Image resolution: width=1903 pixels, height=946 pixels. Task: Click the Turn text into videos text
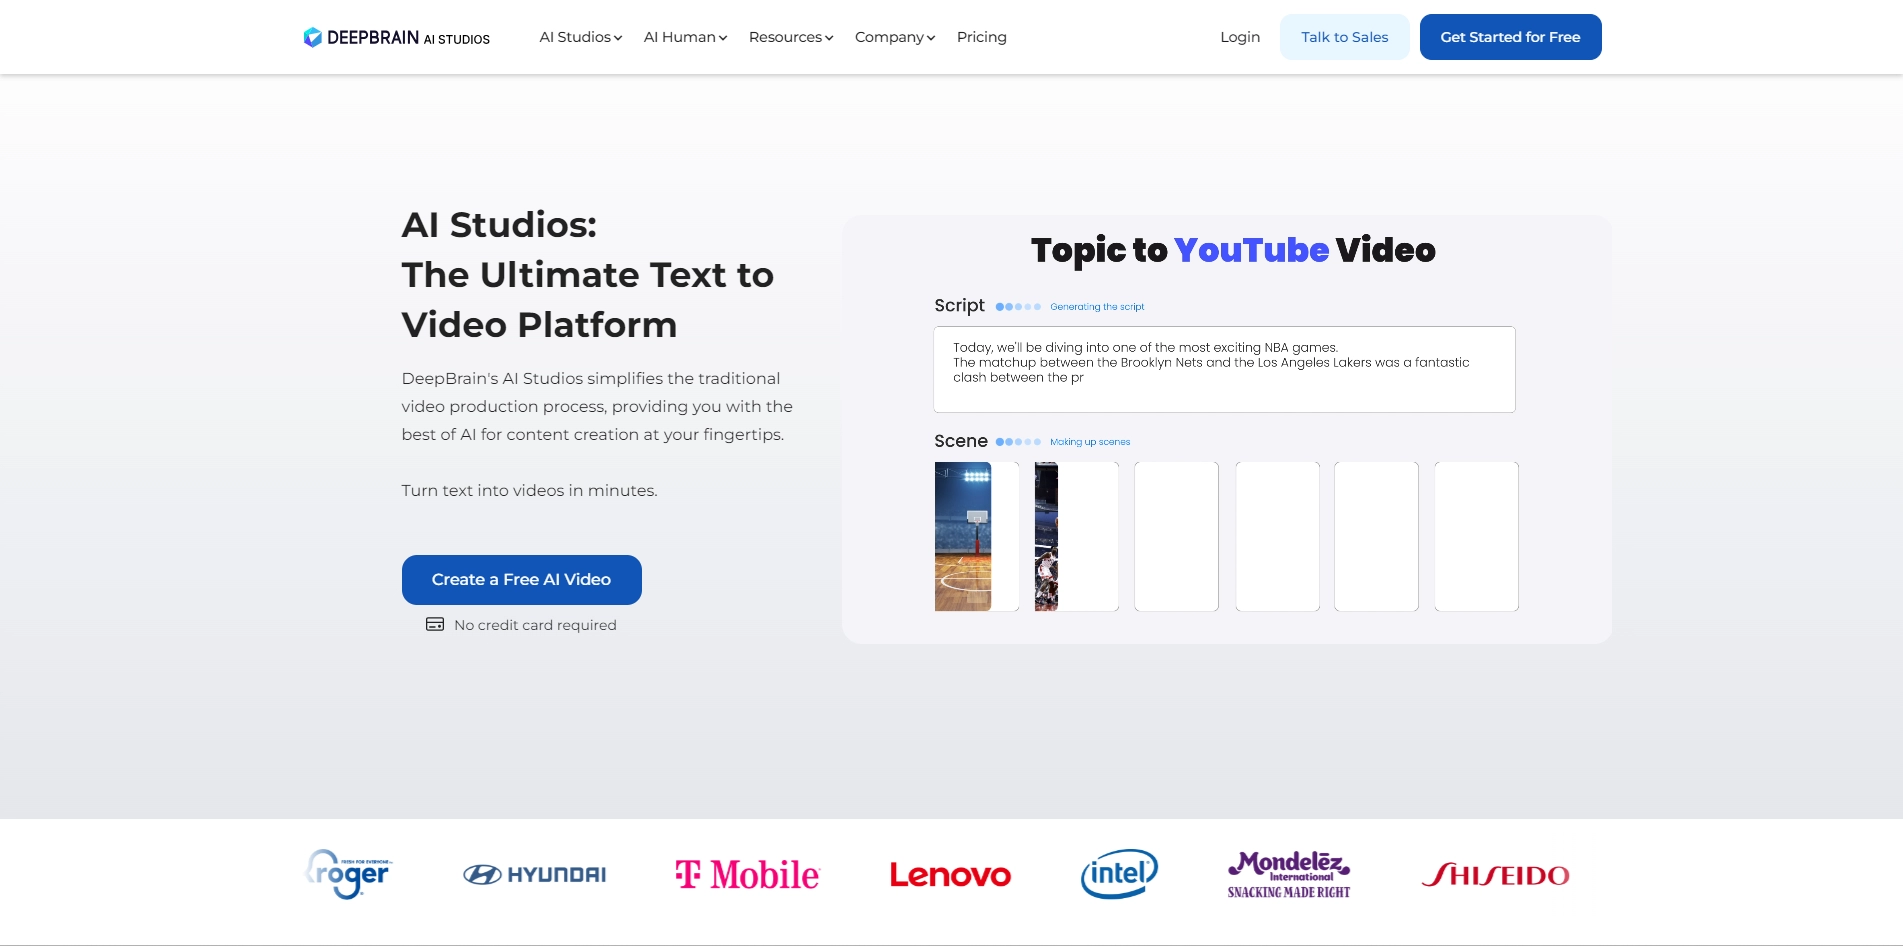tap(529, 491)
